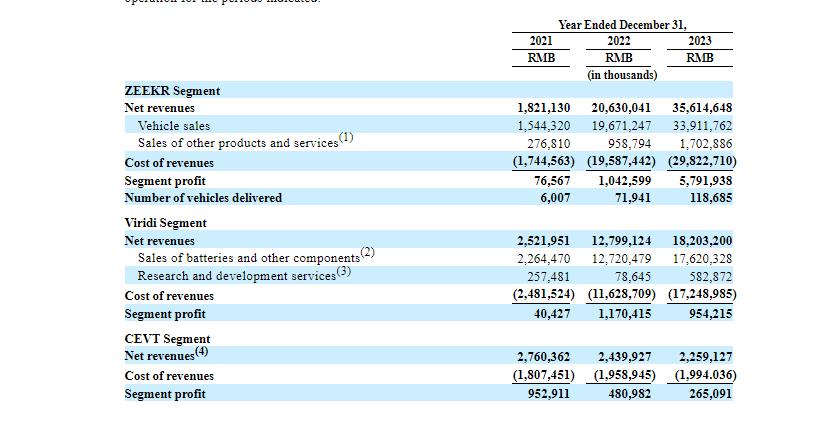Click footnote marker (1) after products and services
839x424 pixels.
click(x=346, y=137)
